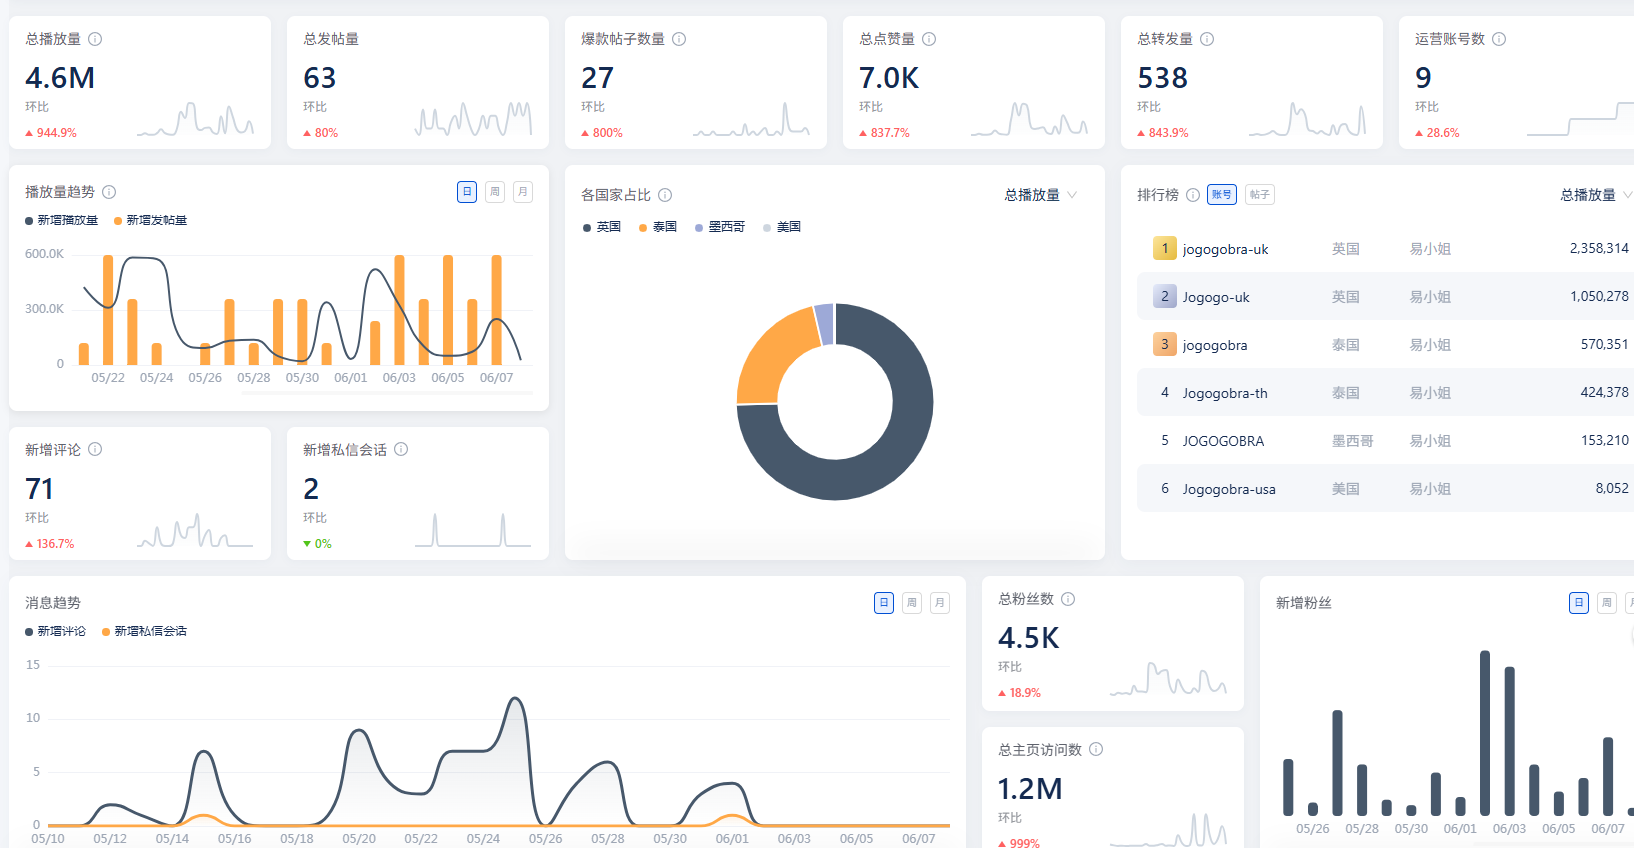Select 日 view in 新增粉丝 chart
Viewport: 1634px width, 848px height.
coord(1579,603)
